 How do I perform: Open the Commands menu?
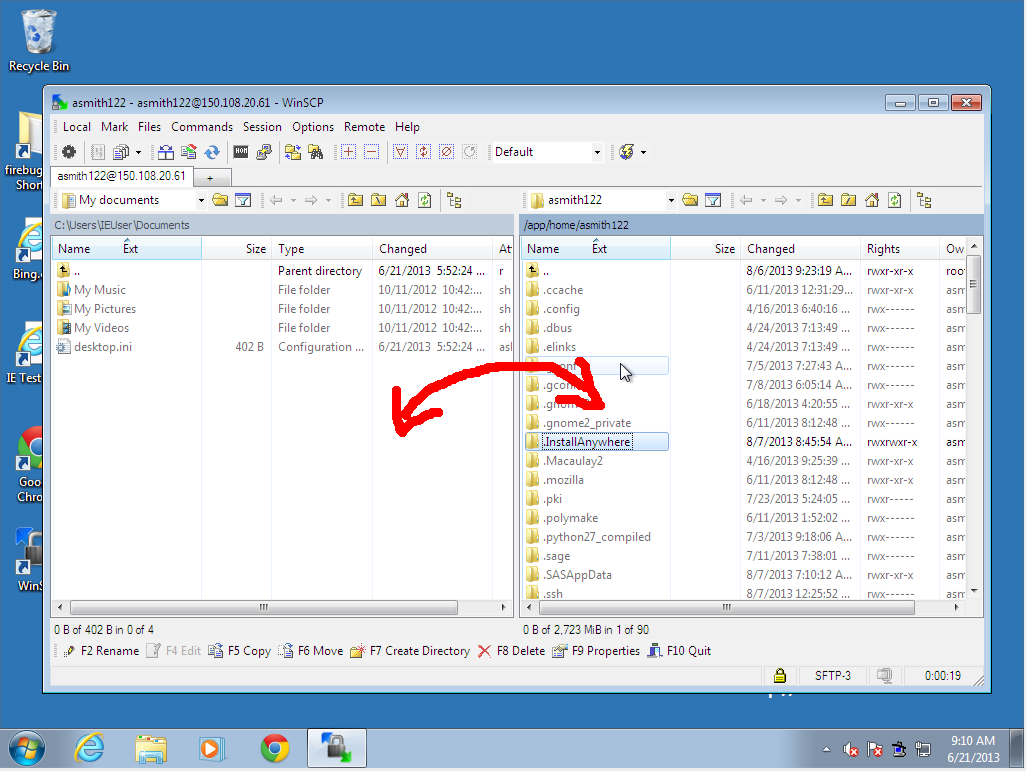coord(202,126)
